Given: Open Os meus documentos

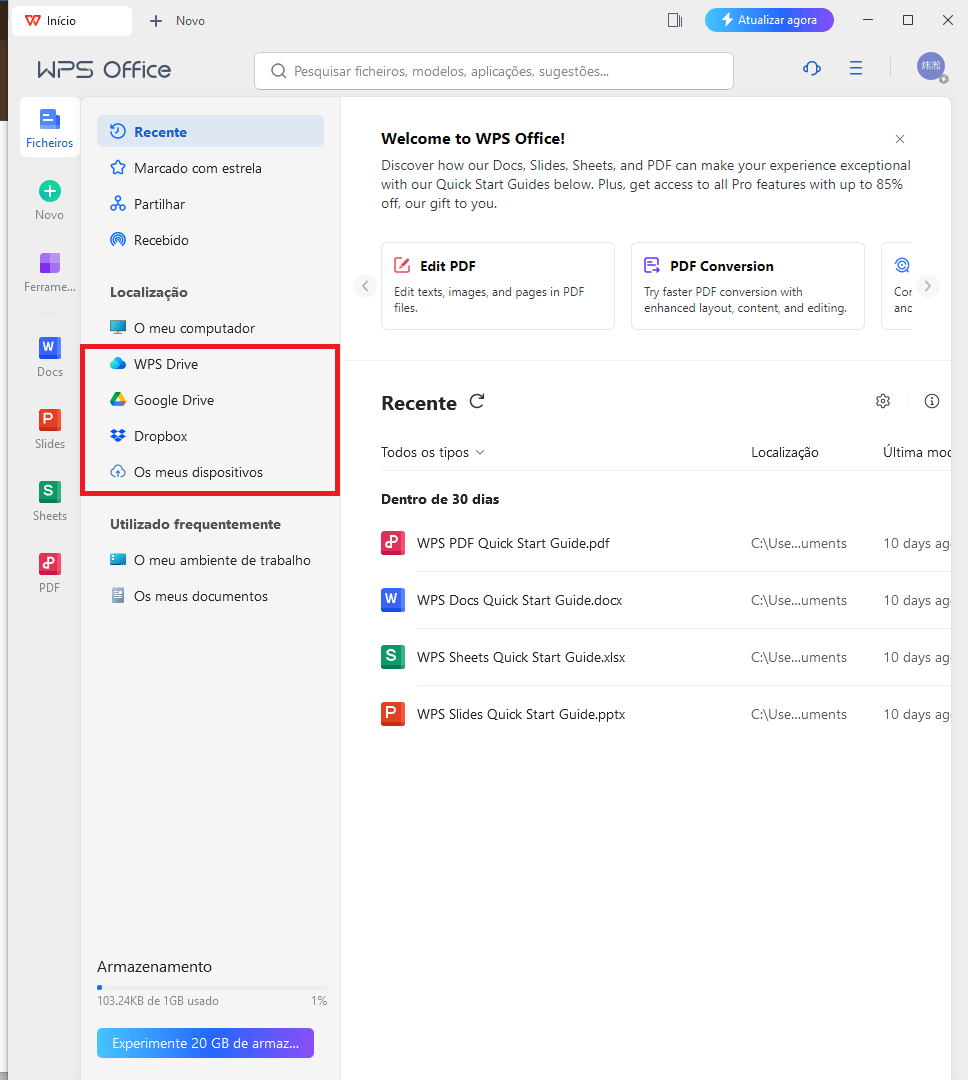Looking at the screenshot, I should (x=210, y=596).
